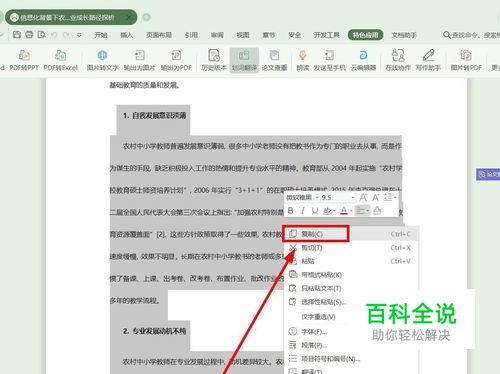Image resolution: width=500 pixels, height=374 pixels.
Task: Open the 文档助手 ribbon tab
Action: coord(404,35)
